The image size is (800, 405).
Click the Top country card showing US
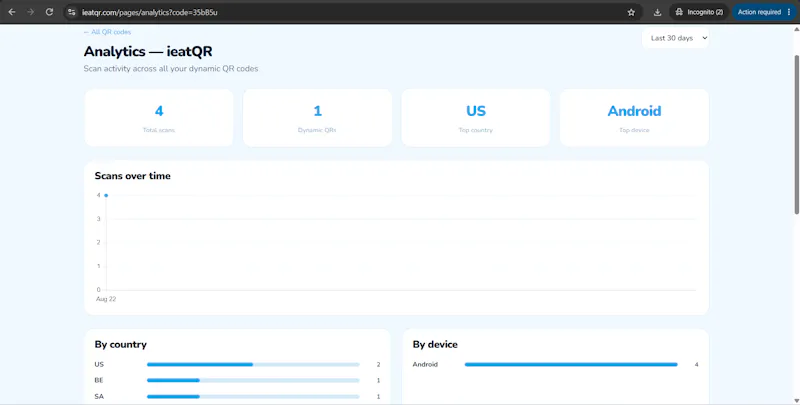coord(476,118)
